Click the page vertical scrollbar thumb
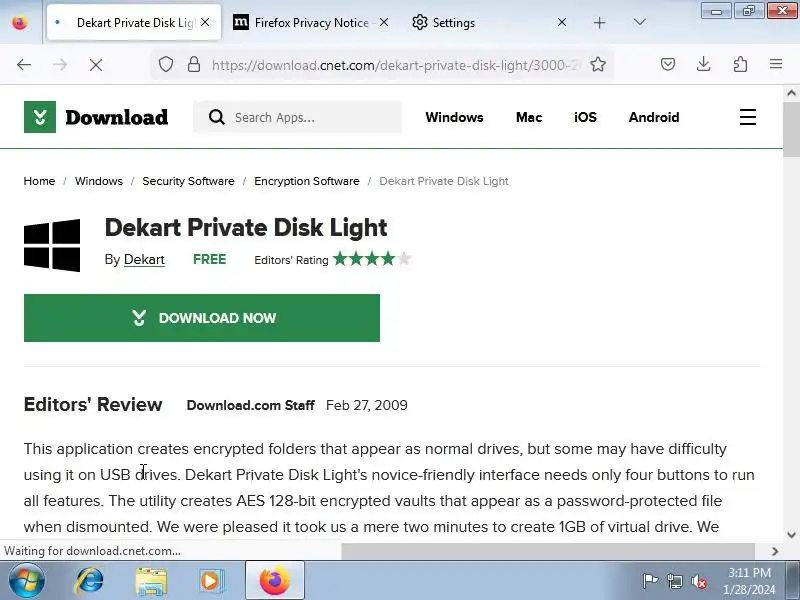Viewport: 800px width, 600px height. [791, 130]
